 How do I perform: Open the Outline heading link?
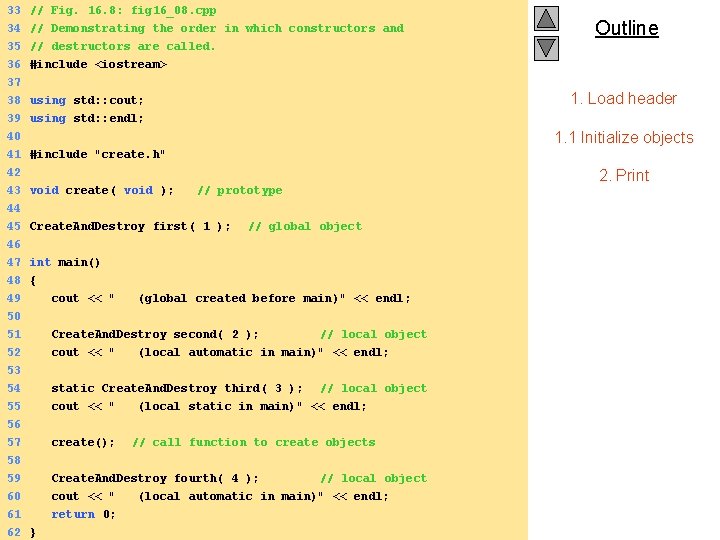626,28
